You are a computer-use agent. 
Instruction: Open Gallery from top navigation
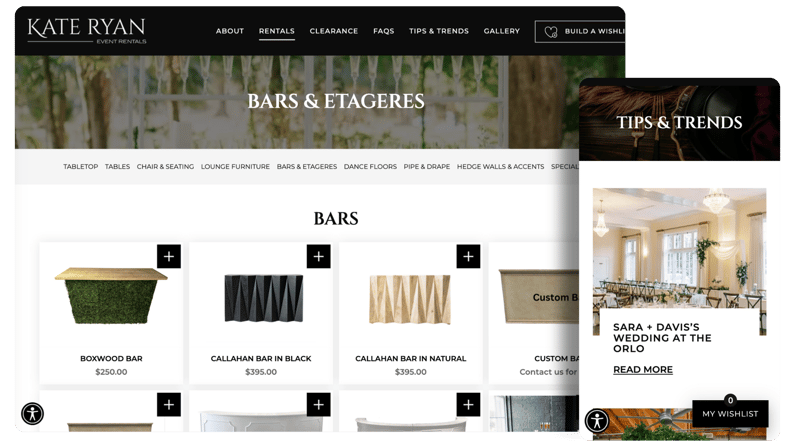coord(501,31)
